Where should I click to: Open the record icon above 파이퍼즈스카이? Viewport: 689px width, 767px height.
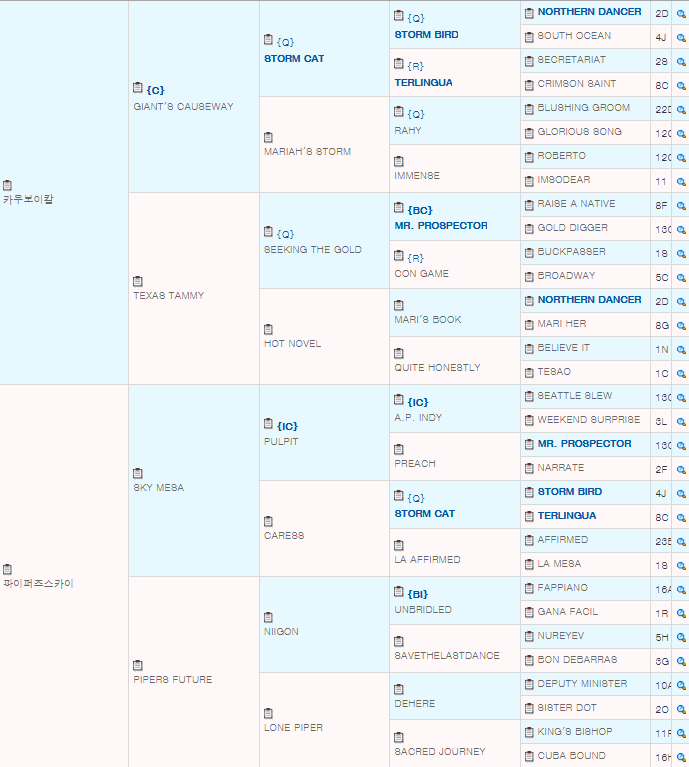click(x=7, y=569)
